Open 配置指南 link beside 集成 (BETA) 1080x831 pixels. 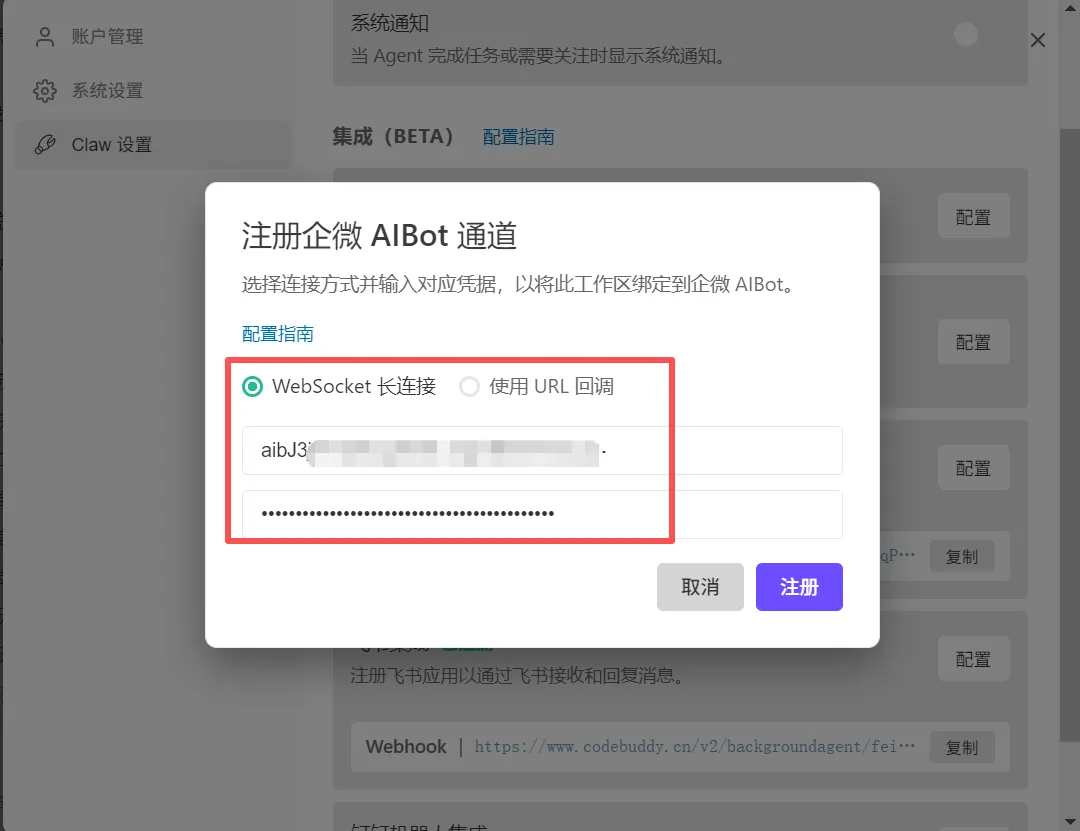pyautogui.click(x=519, y=137)
